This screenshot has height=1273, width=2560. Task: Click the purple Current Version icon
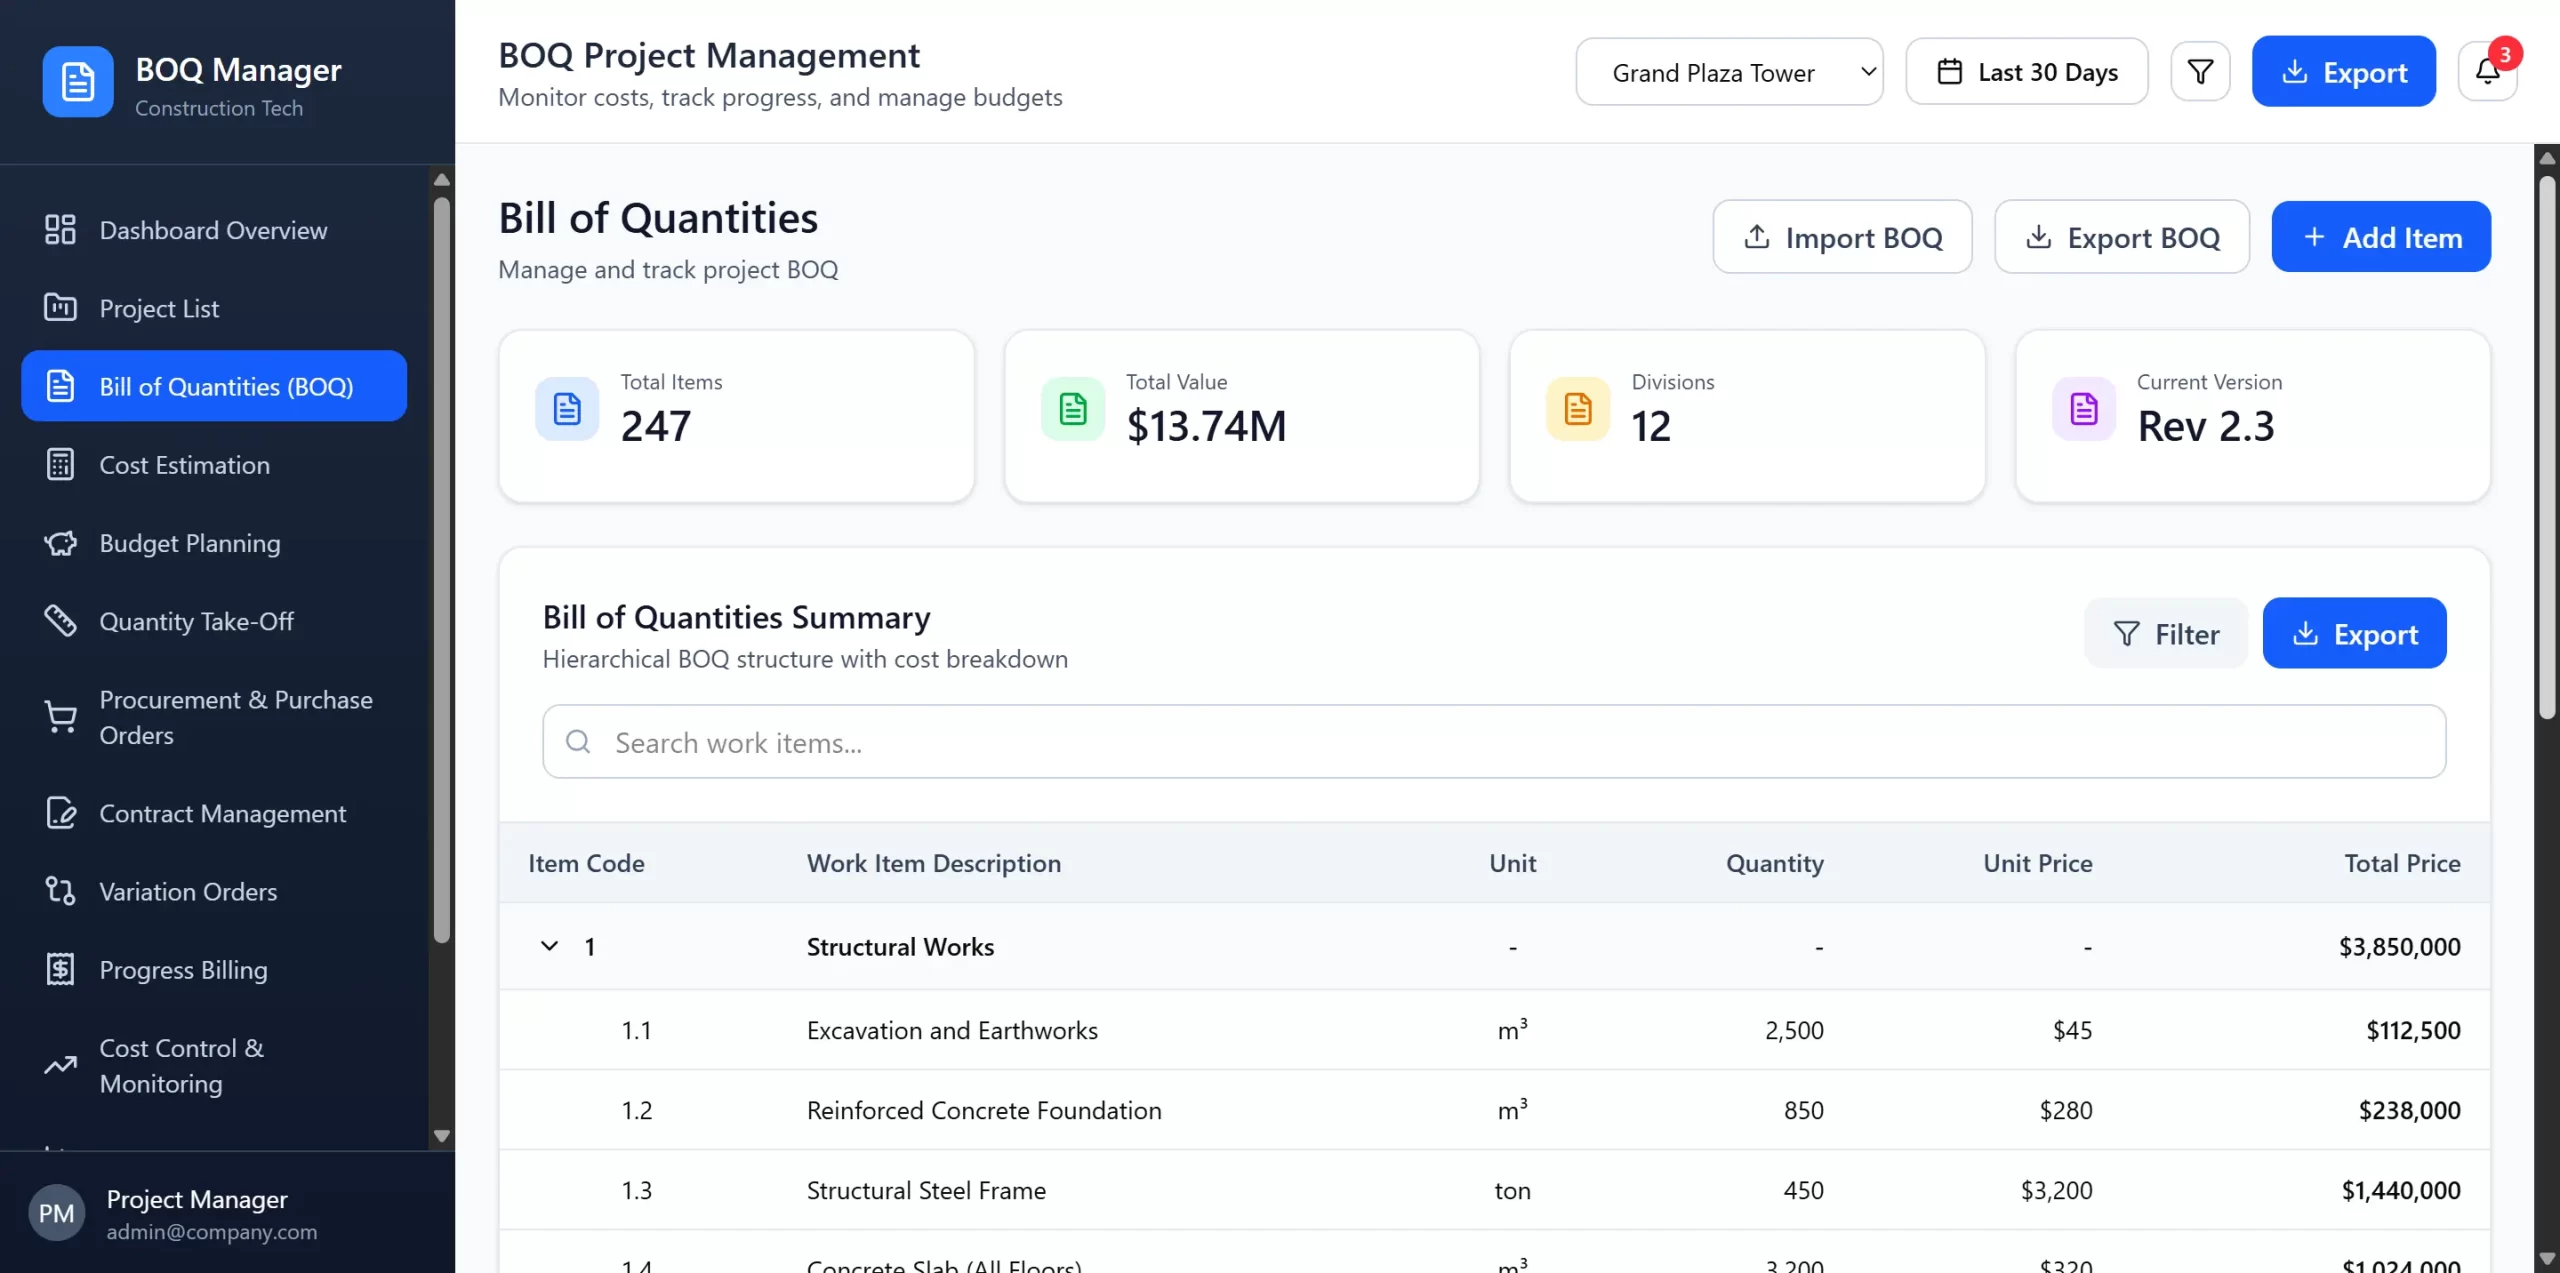pos(2083,409)
